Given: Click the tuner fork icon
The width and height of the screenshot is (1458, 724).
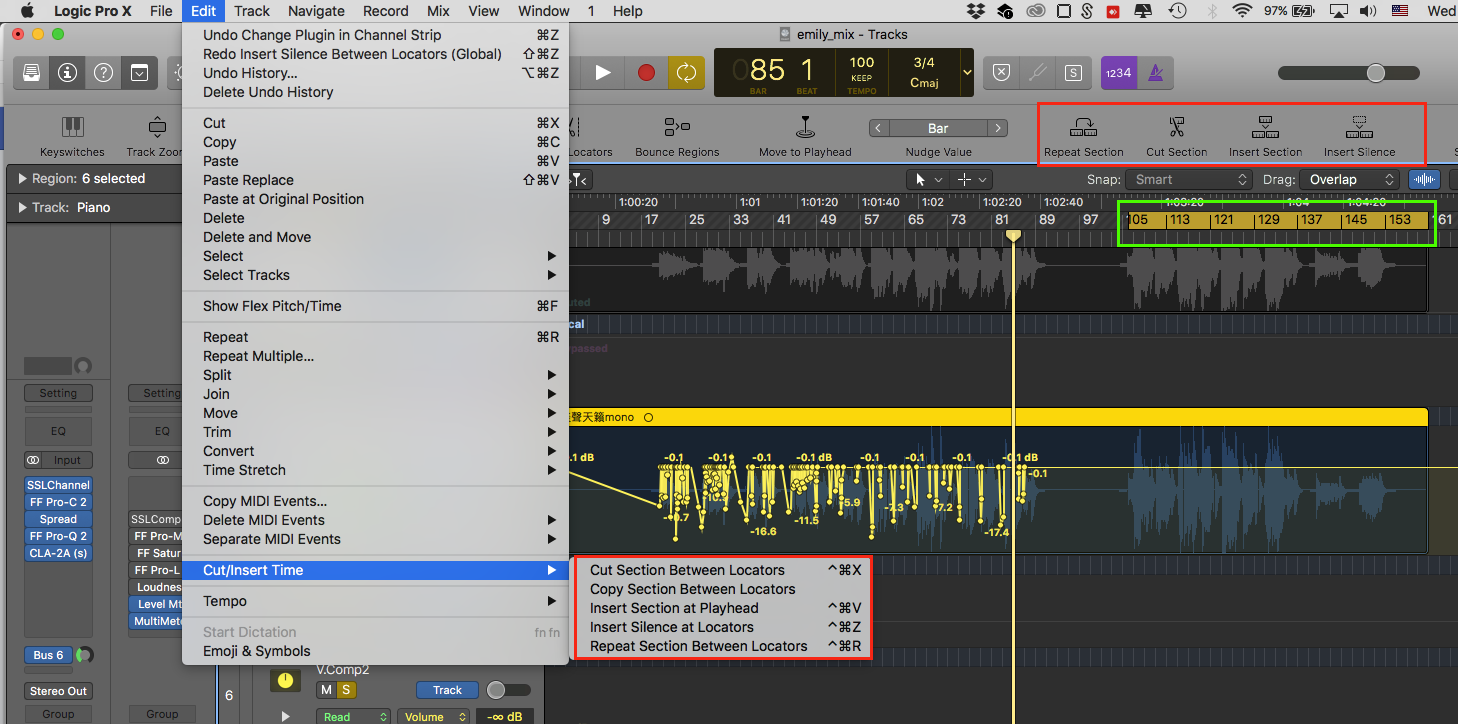Looking at the screenshot, I should coord(1038,73).
